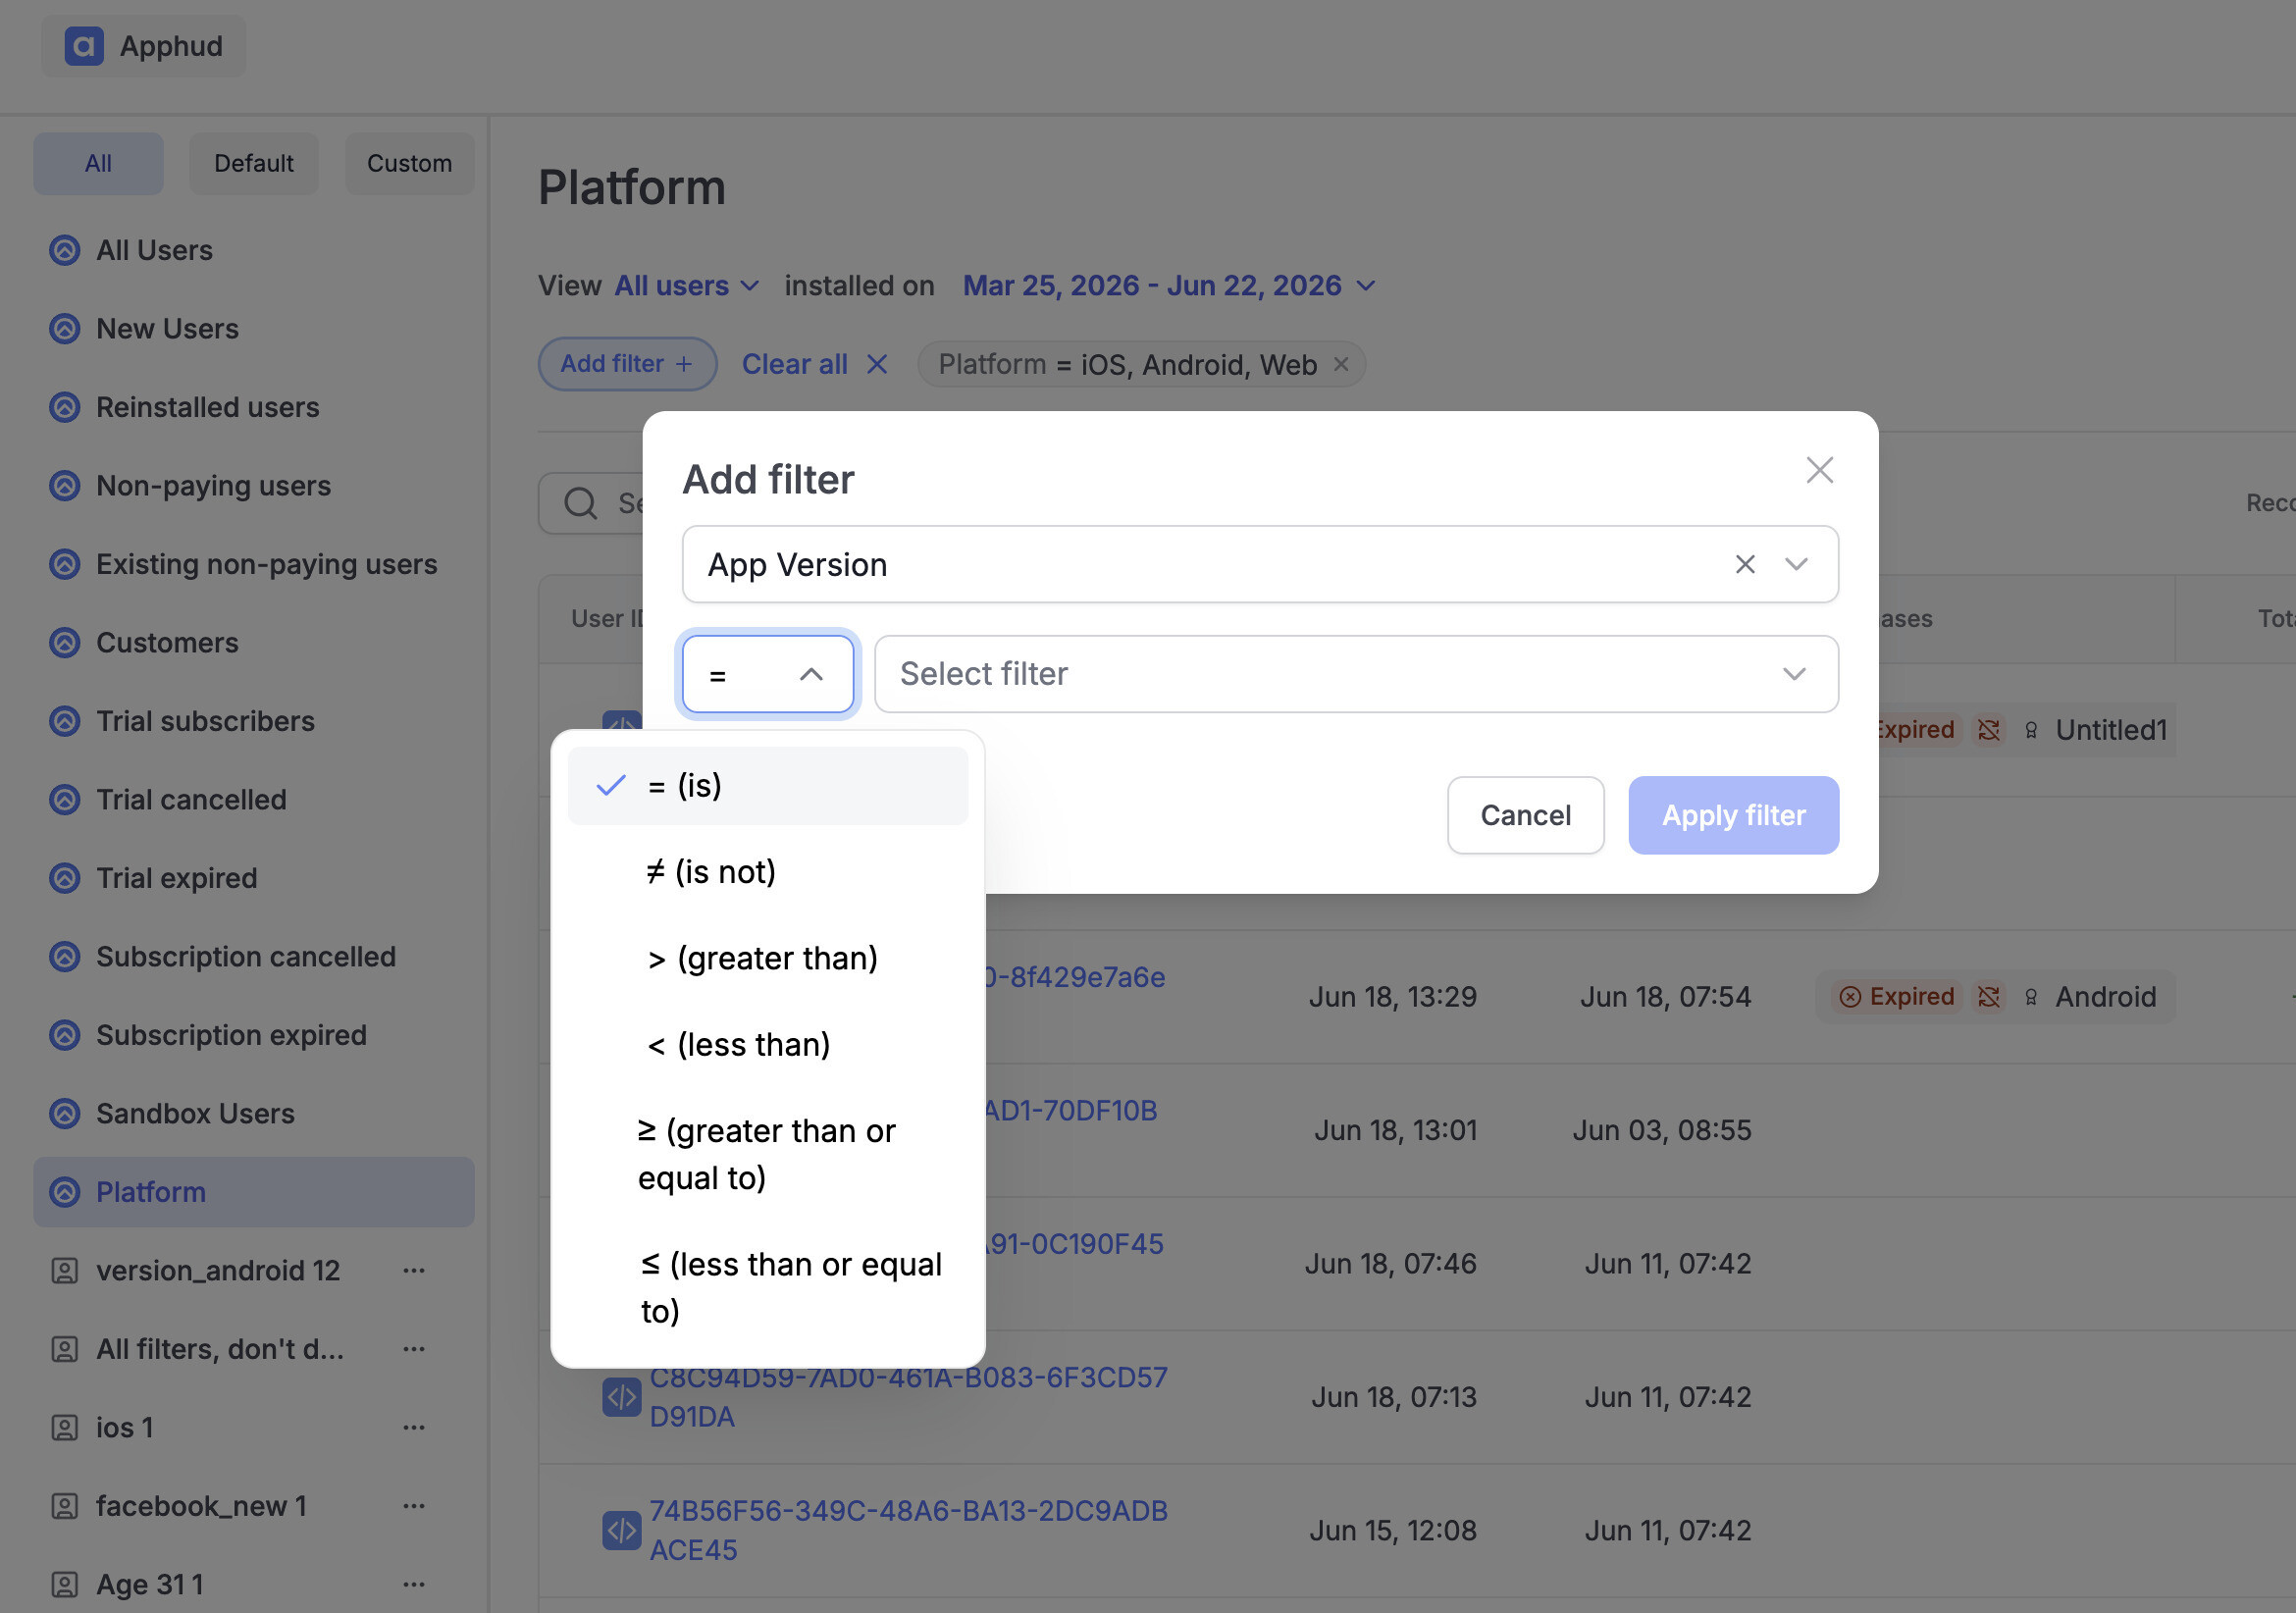Choose ≥ (greater than or equal to) option
This screenshot has width=2296, height=1613.
(x=767, y=1155)
